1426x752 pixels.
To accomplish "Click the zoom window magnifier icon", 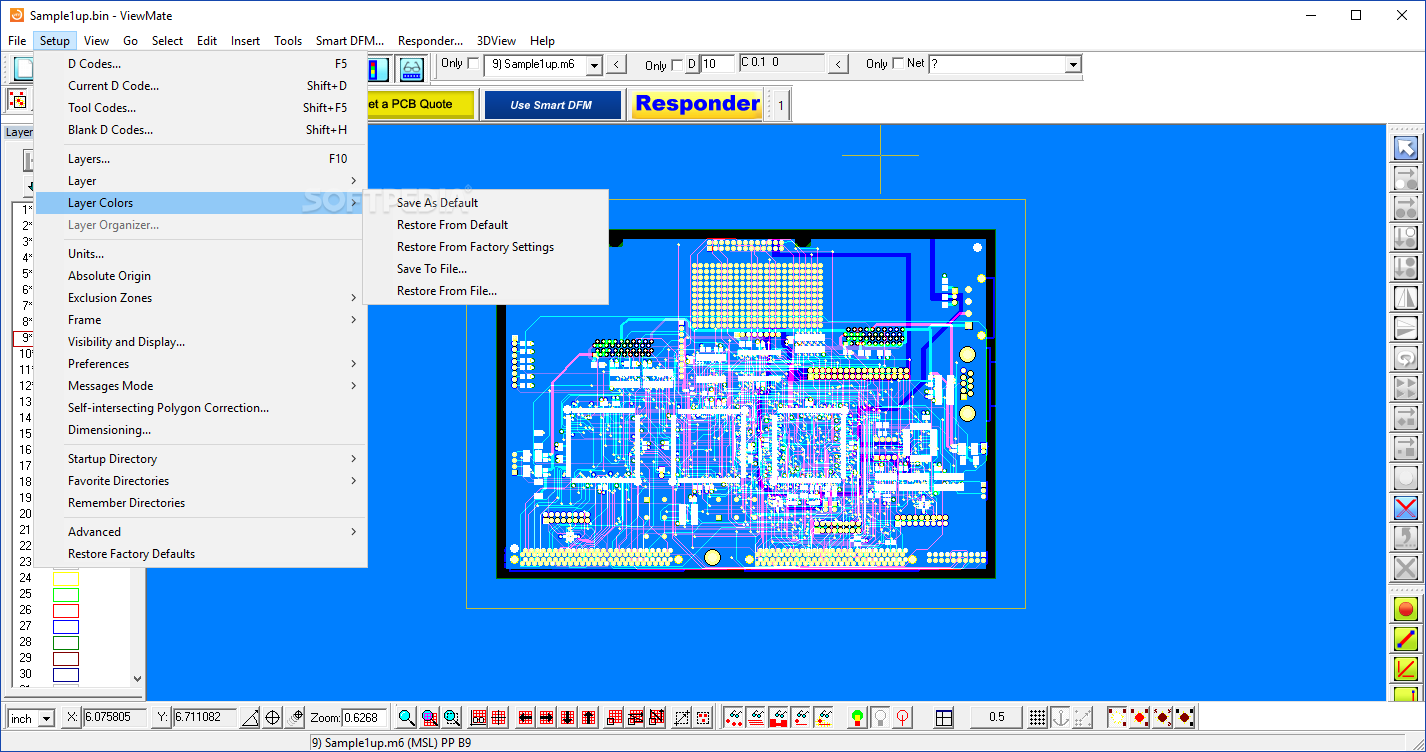I will (x=429, y=717).
